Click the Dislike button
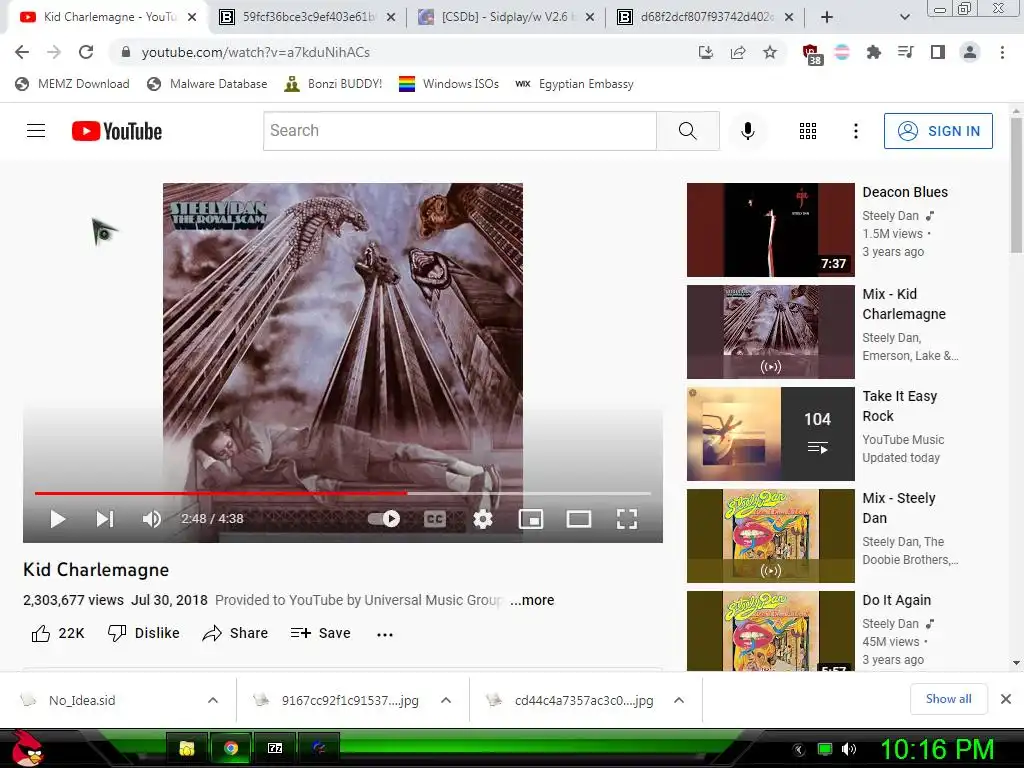 click(144, 633)
